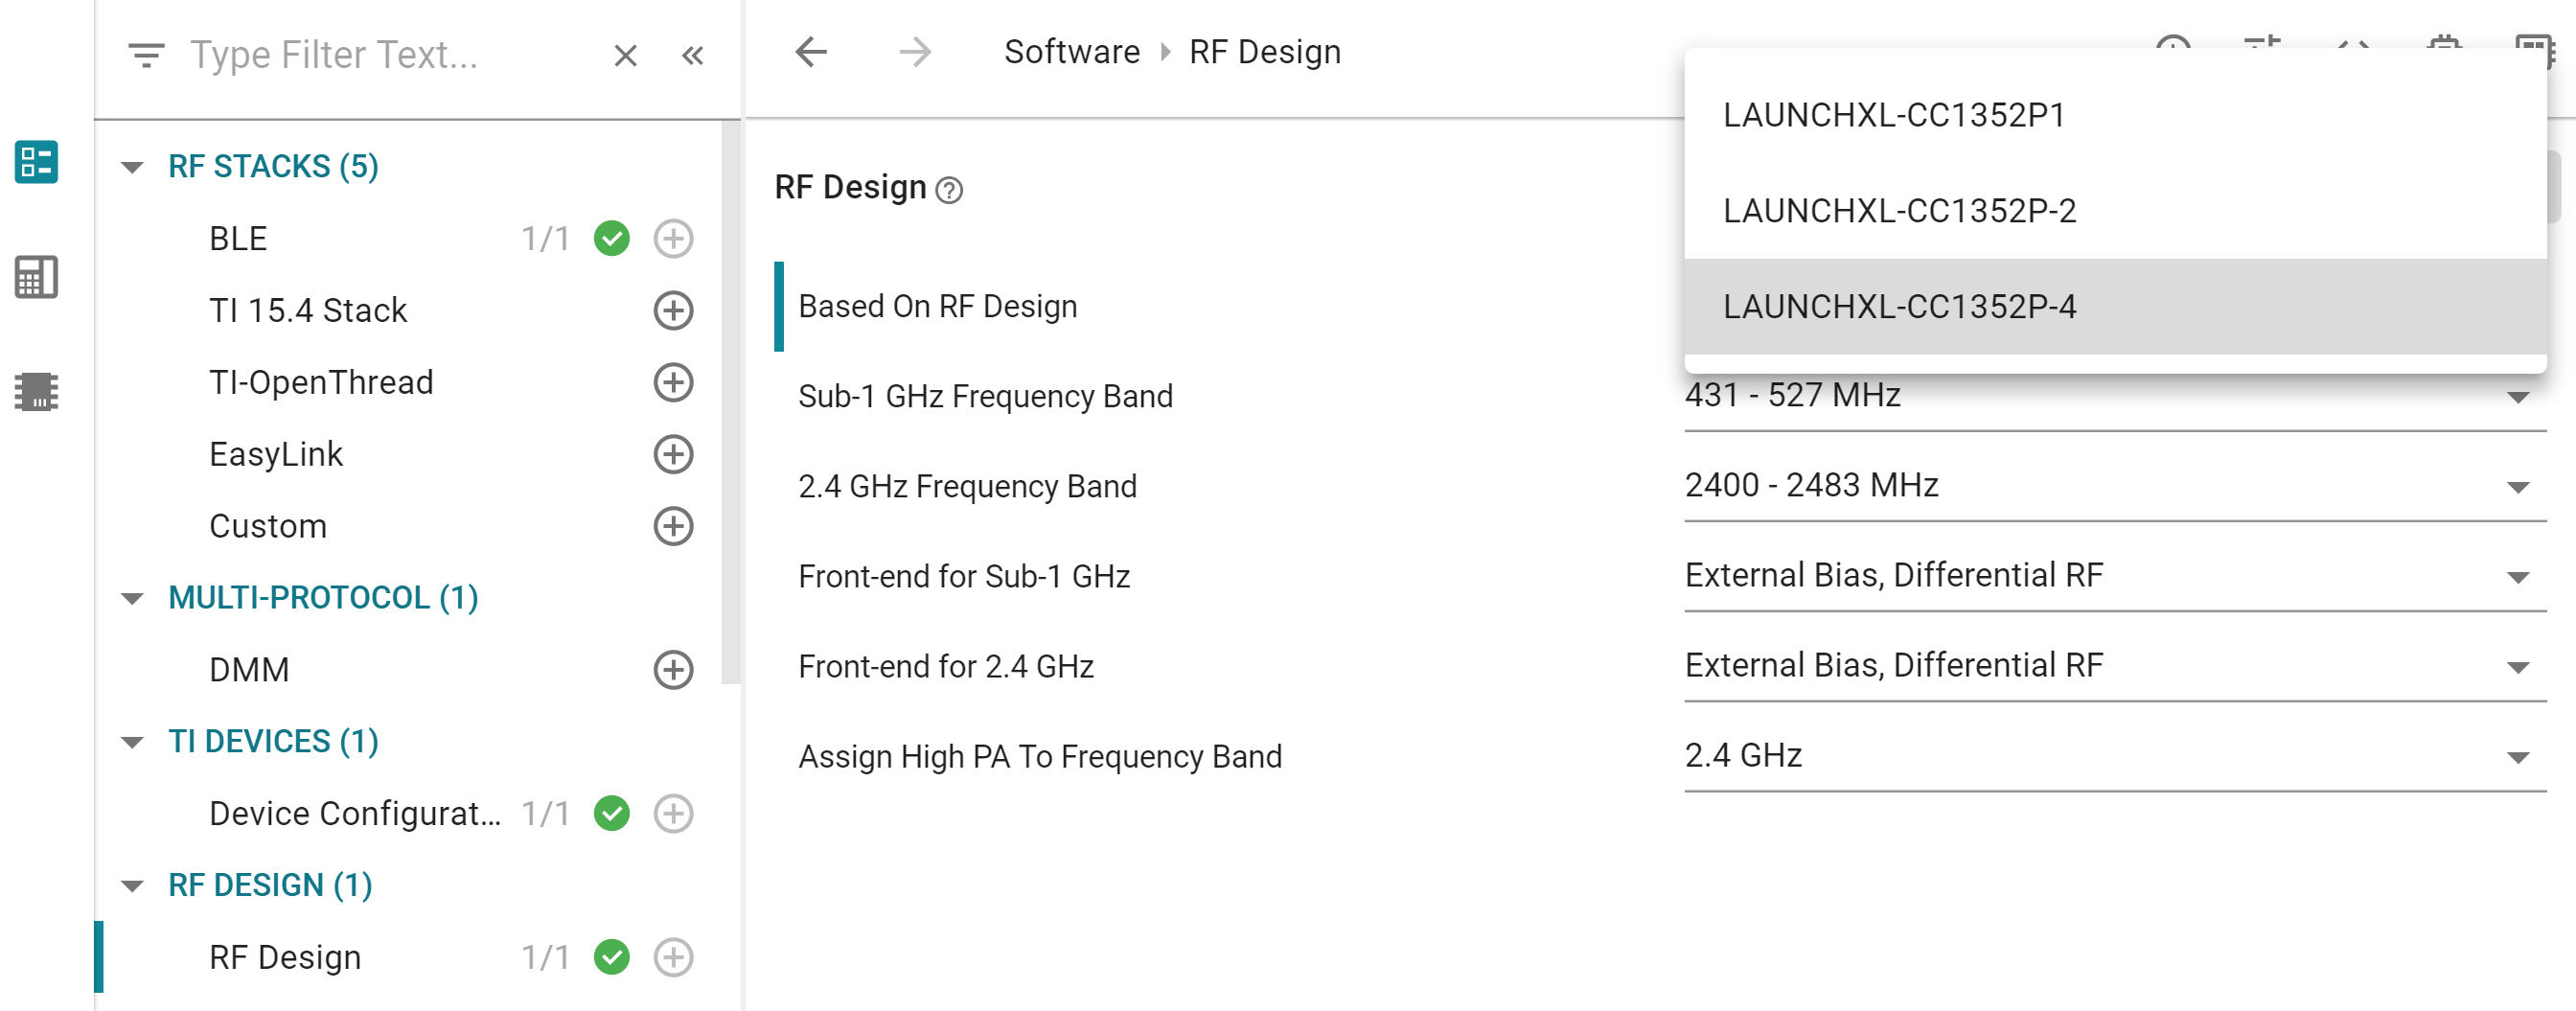Image resolution: width=2576 pixels, height=1011 pixels.
Task: Select BLE in the module tree
Action: coord(238,239)
